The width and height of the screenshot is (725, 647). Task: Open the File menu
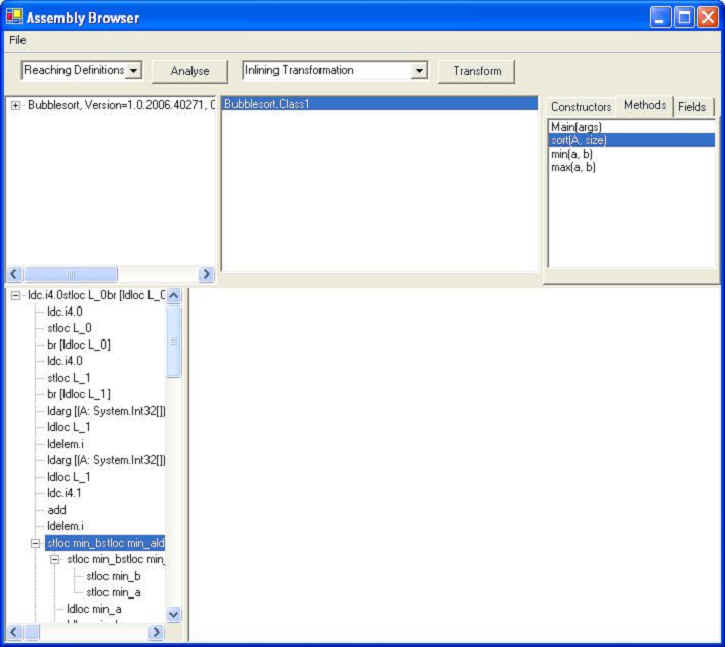pyautogui.click(x=18, y=40)
